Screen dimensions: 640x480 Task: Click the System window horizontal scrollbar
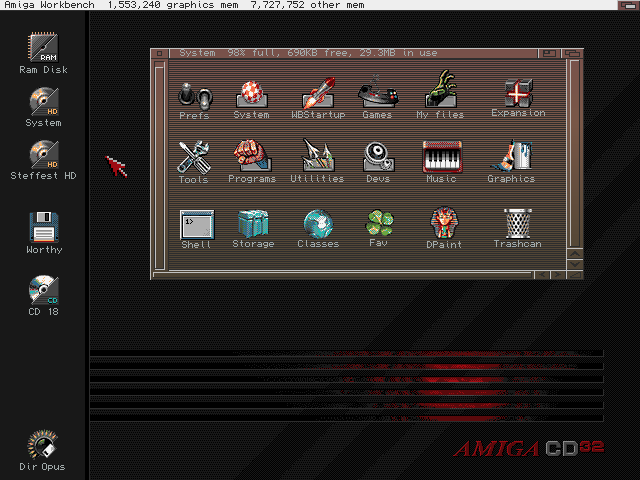click(343, 275)
